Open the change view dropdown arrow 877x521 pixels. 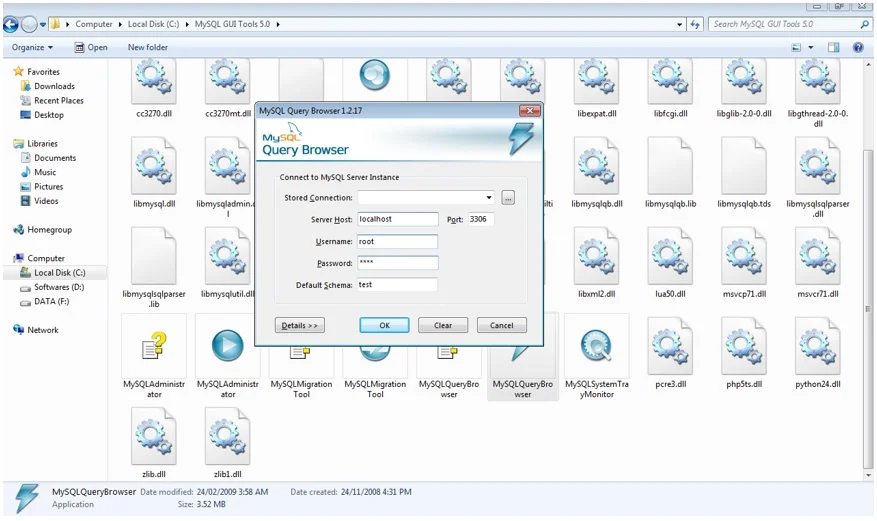(810, 48)
